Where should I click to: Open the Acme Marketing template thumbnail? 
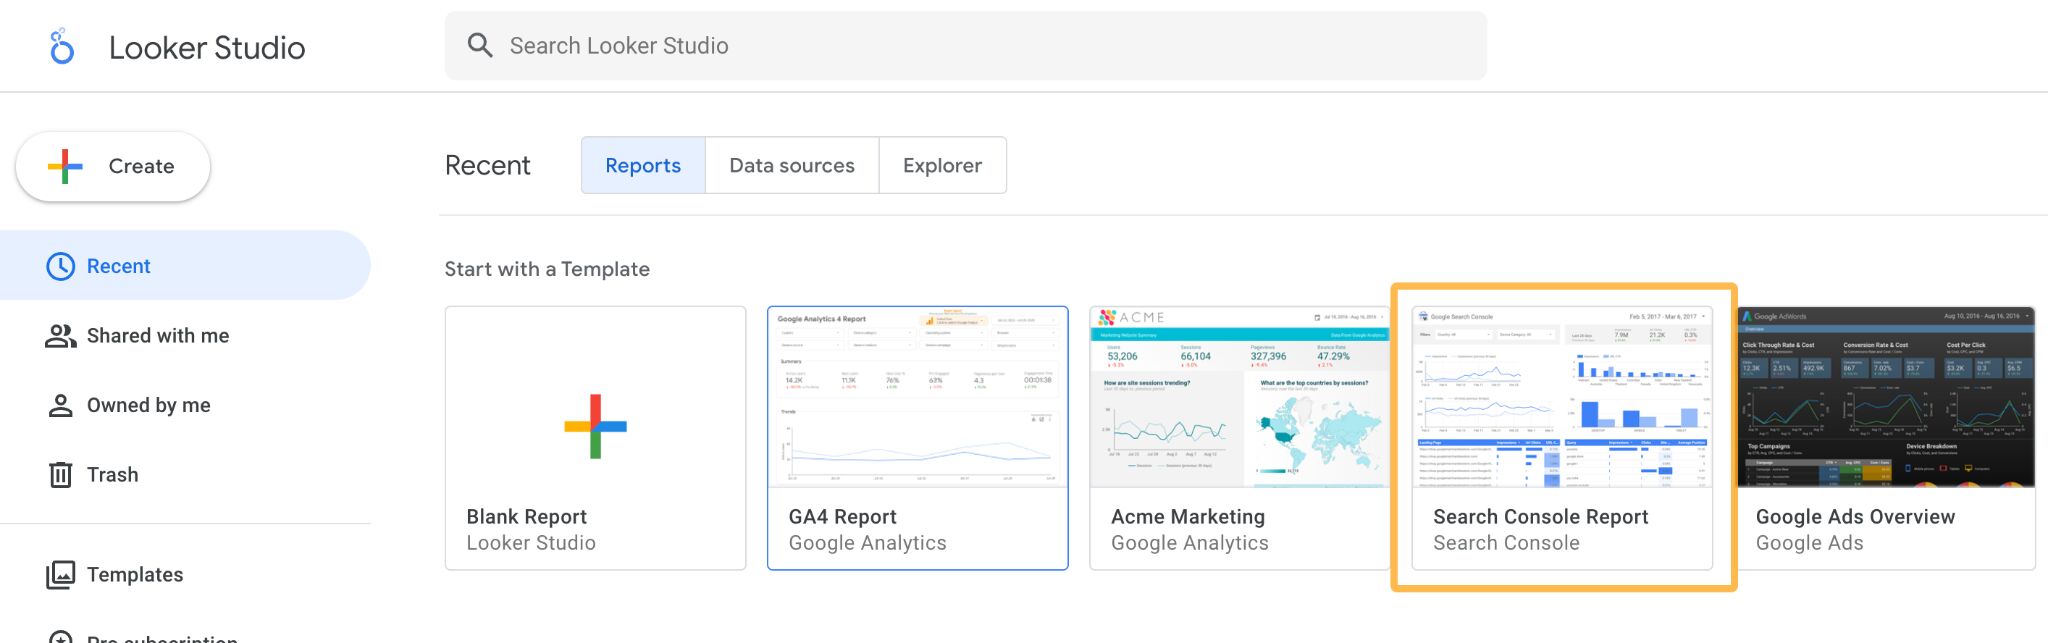pos(1239,398)
